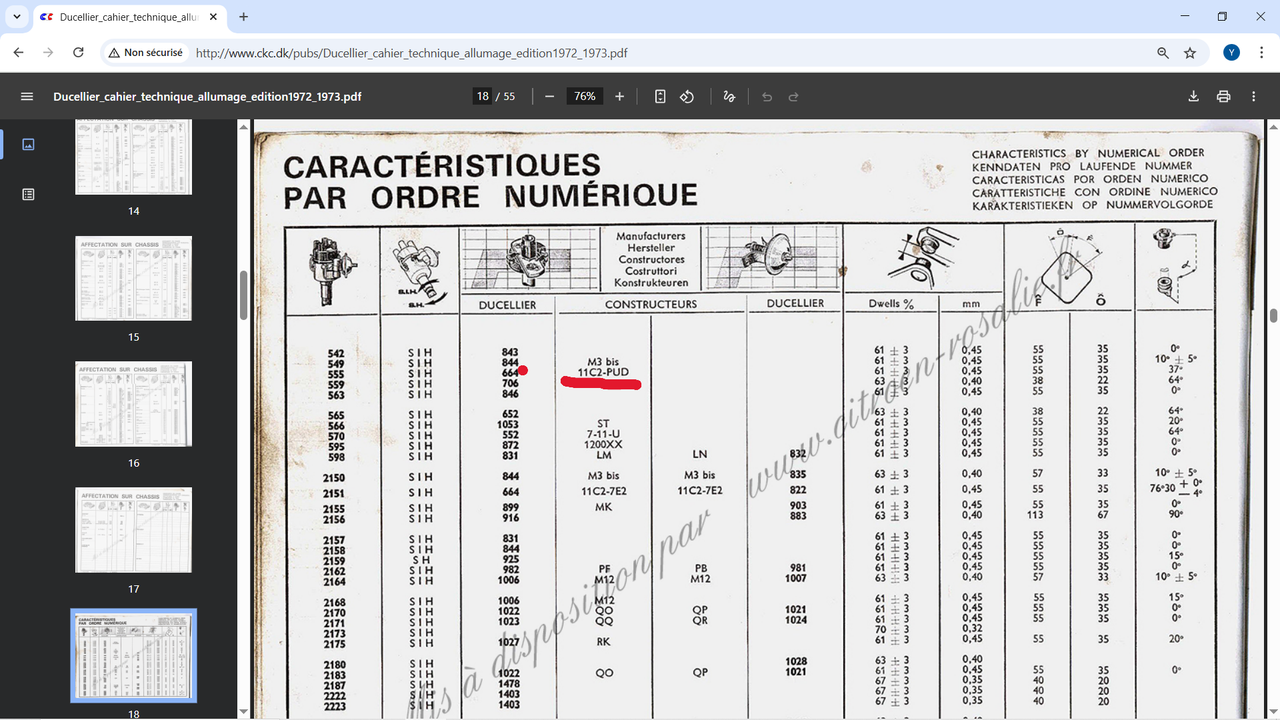Open the Chrome profile avatar
Image resolution: width=1280 pixels, height=720 pixels.
pyautogui.click(x=1231, y=53)
